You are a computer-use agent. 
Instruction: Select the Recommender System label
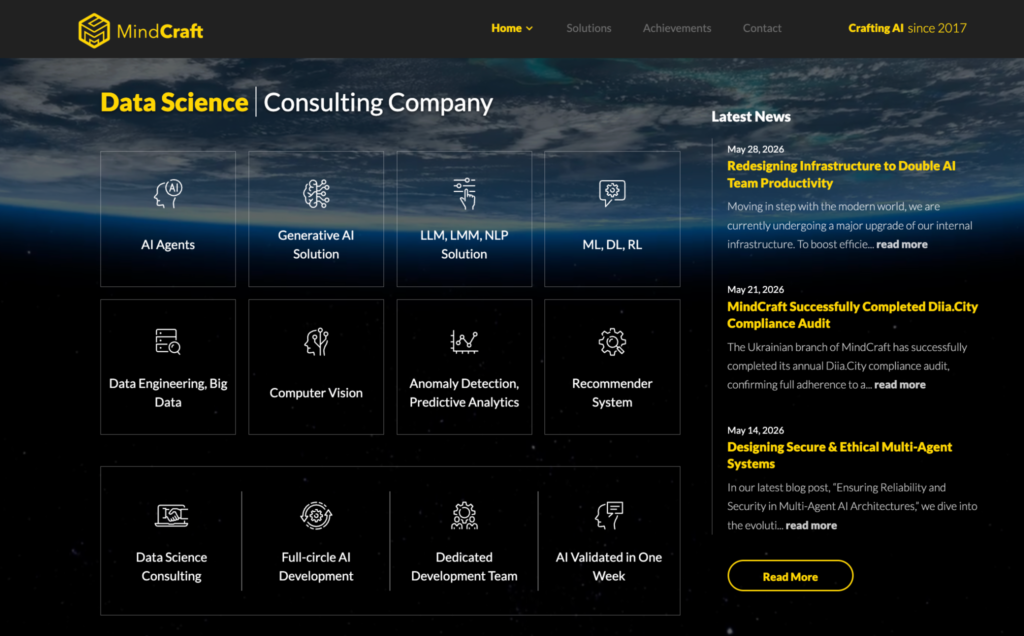point(612,392)
